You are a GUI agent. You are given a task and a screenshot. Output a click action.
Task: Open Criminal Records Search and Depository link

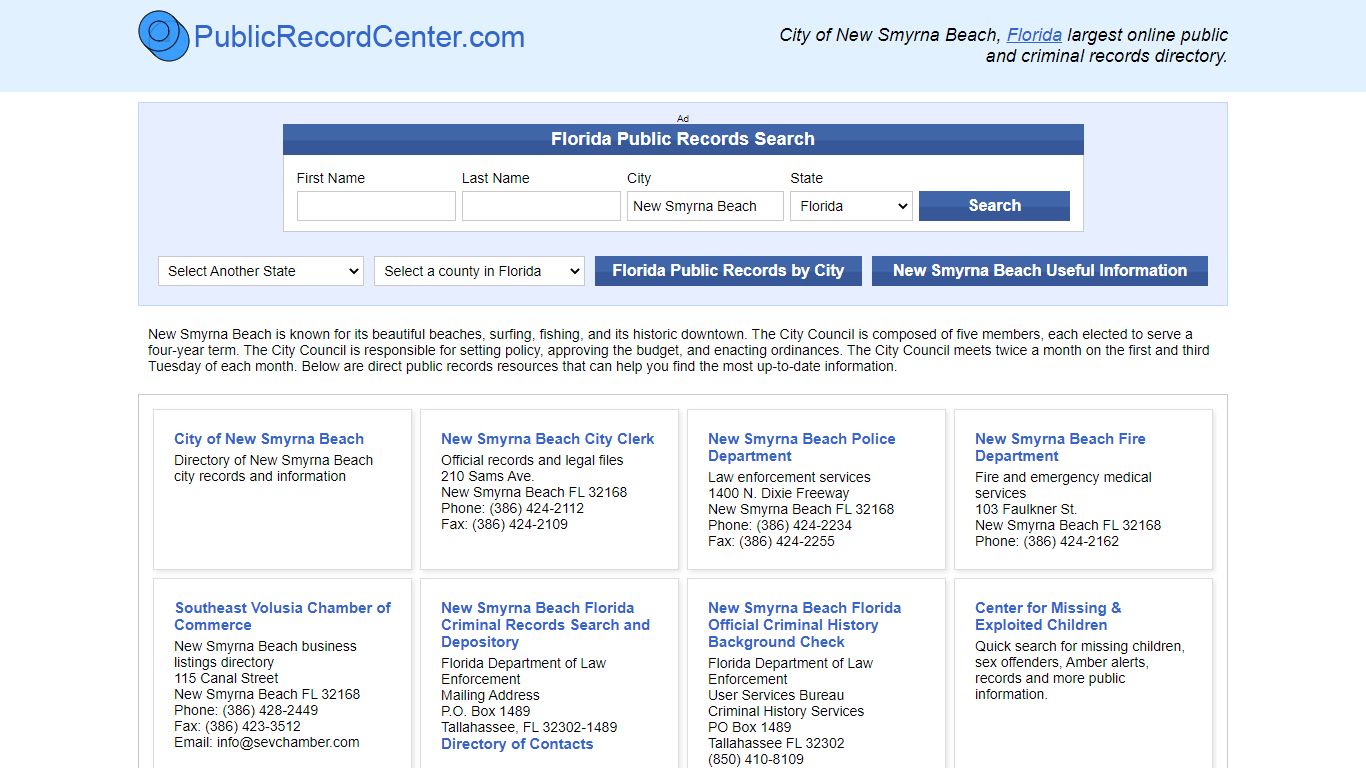coord(545,625)
